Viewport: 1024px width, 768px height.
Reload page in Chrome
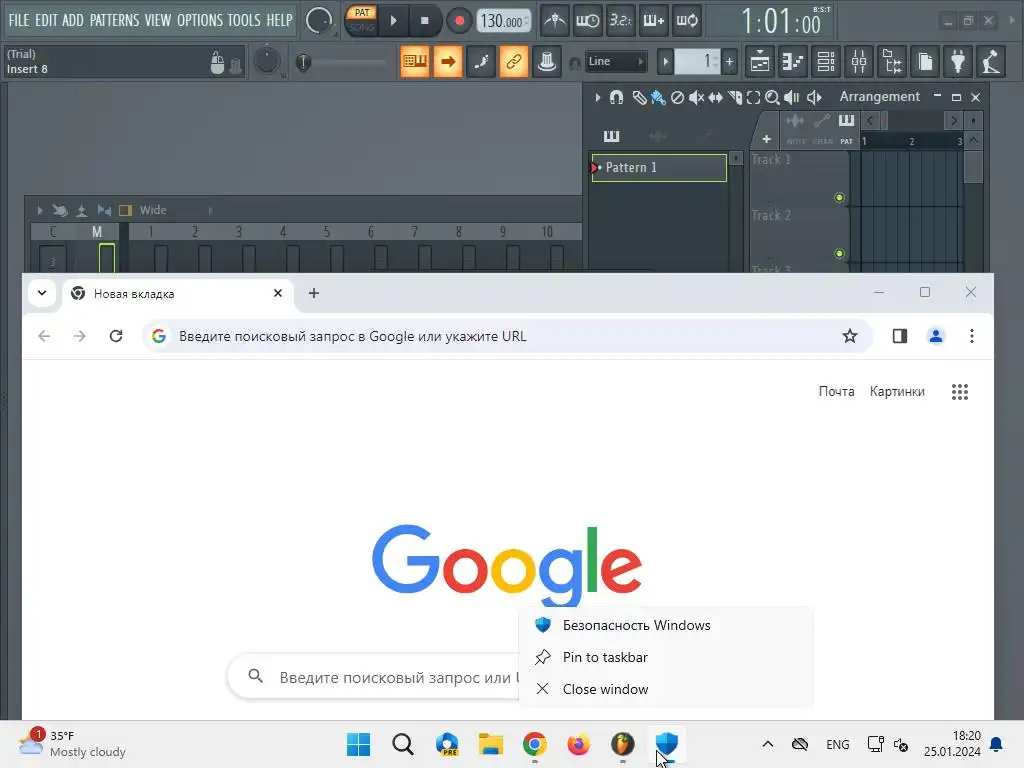click(116, 336)
